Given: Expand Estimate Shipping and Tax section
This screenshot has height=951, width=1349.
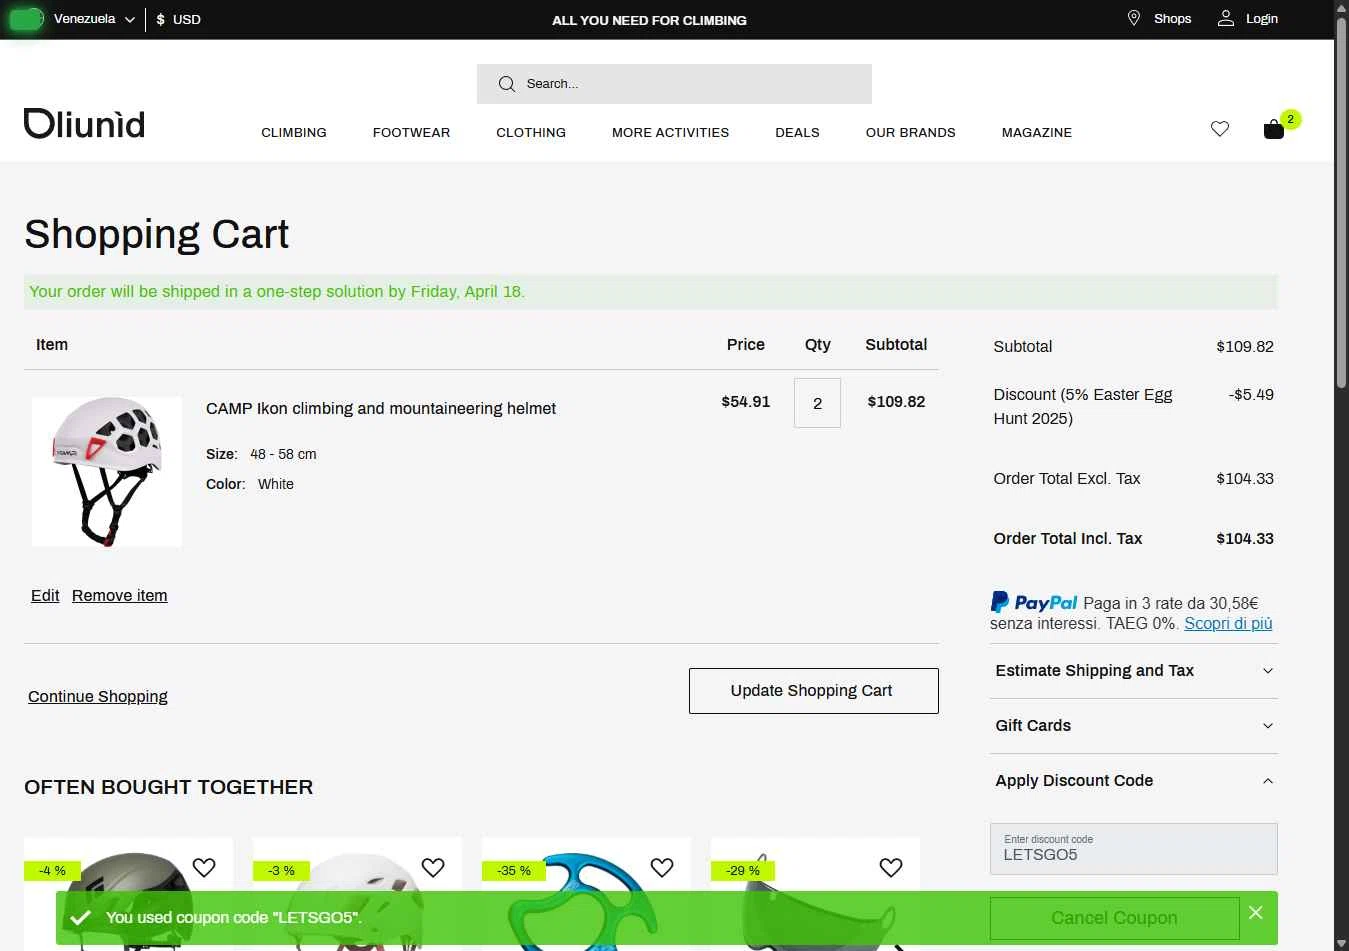Looking at the screenshot, I should (1134, 671).
